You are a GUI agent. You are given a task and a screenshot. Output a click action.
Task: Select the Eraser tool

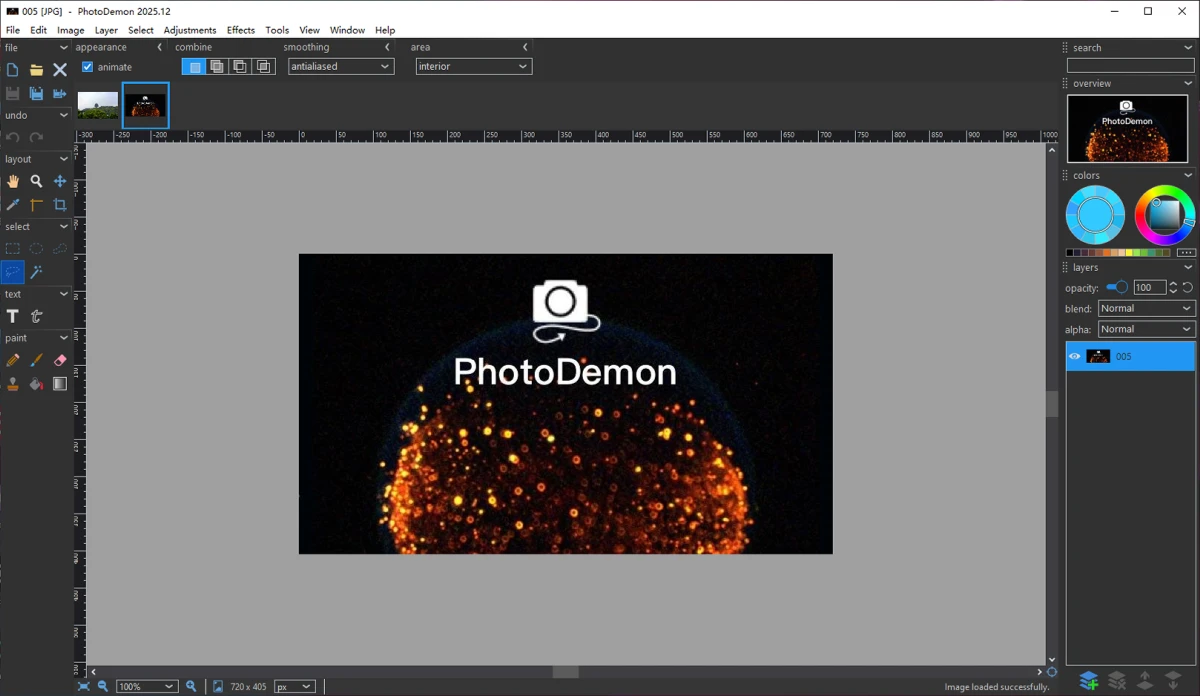pyautogui.click(x=60, y=360)
